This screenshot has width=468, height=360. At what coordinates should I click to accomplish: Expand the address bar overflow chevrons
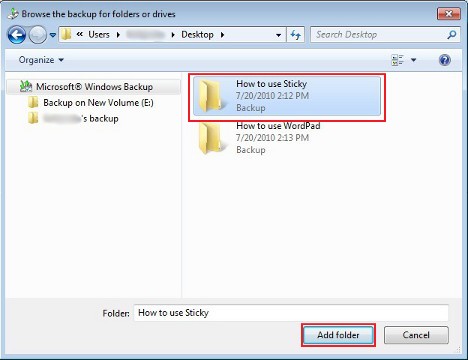coord(79,34)
